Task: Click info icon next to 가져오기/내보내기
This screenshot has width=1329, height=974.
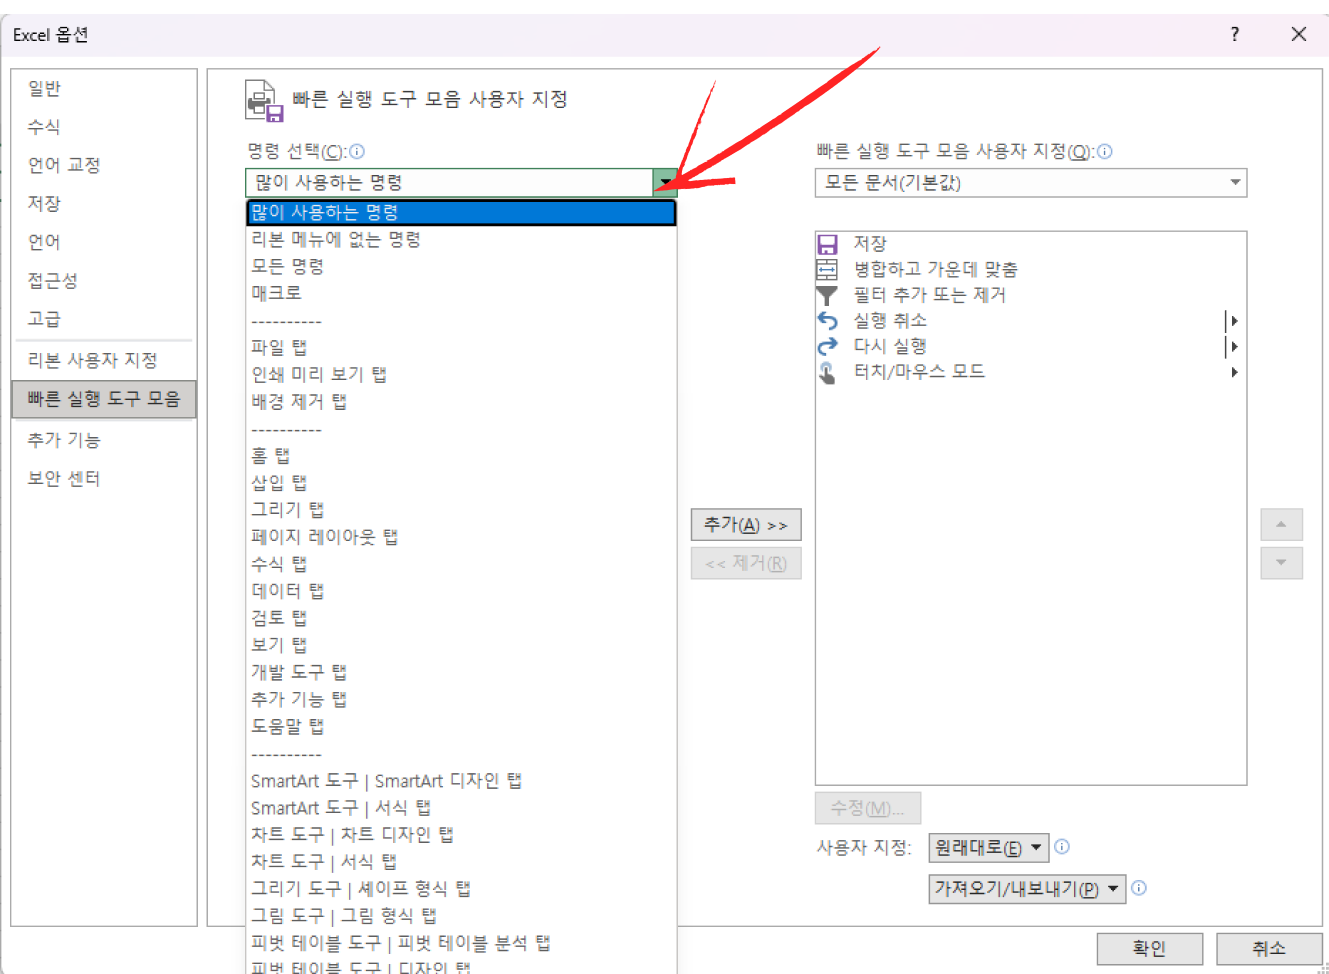Action: [x=1138, y=888]
